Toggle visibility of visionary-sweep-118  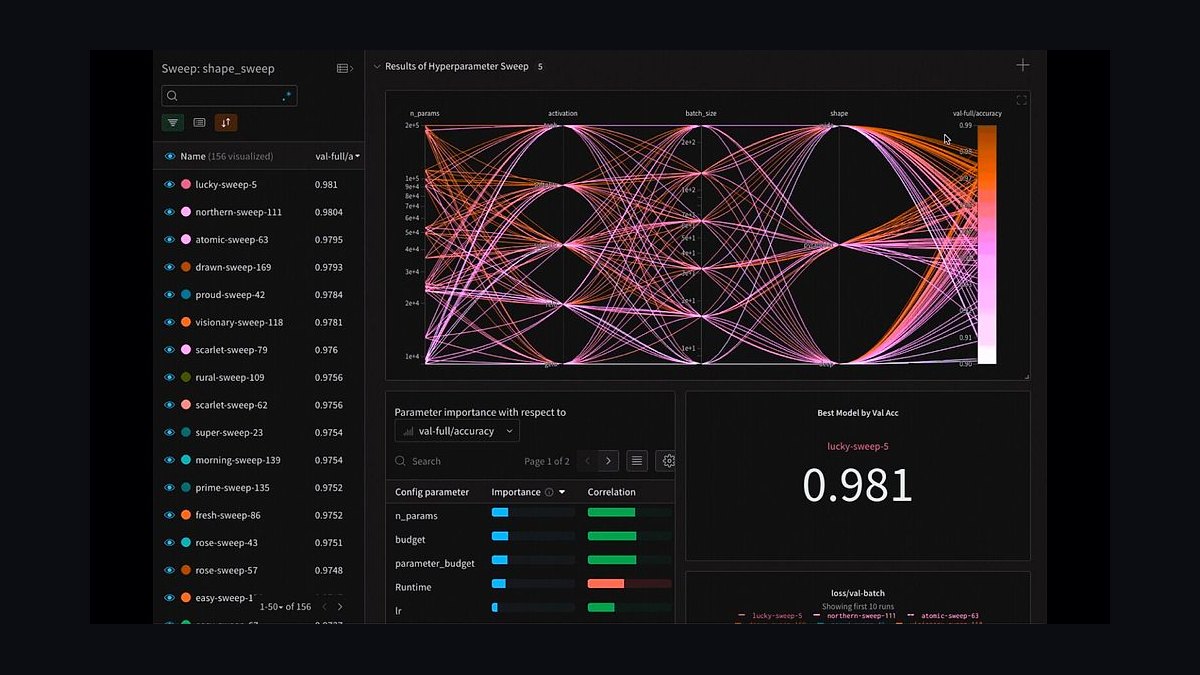click(x=169, y=322)
